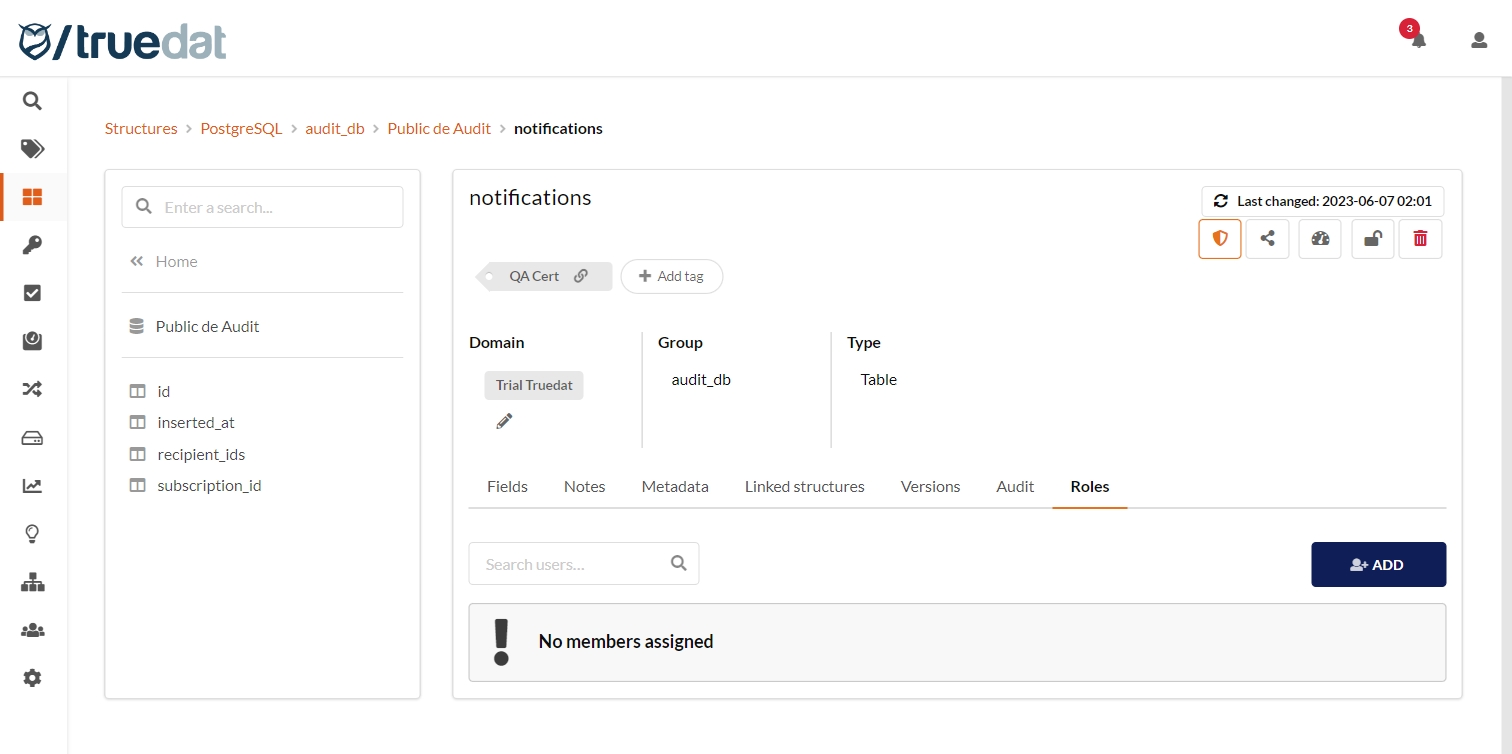Click the link icon on QA Cert tag
Screen dimensions: 1512x754
581,276
